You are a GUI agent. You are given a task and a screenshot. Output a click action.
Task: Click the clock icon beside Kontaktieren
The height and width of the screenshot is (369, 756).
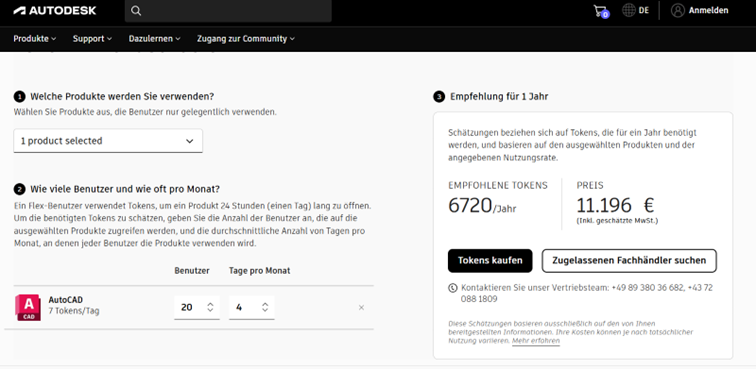pos(452,288)
